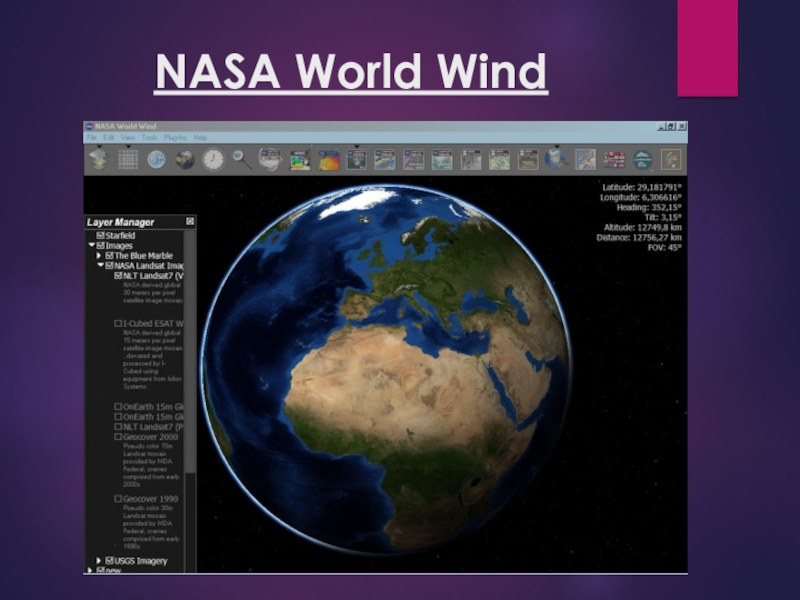Collapse the Images layer group
Viewport: 800px width, 600px height.
coord(91,245)
